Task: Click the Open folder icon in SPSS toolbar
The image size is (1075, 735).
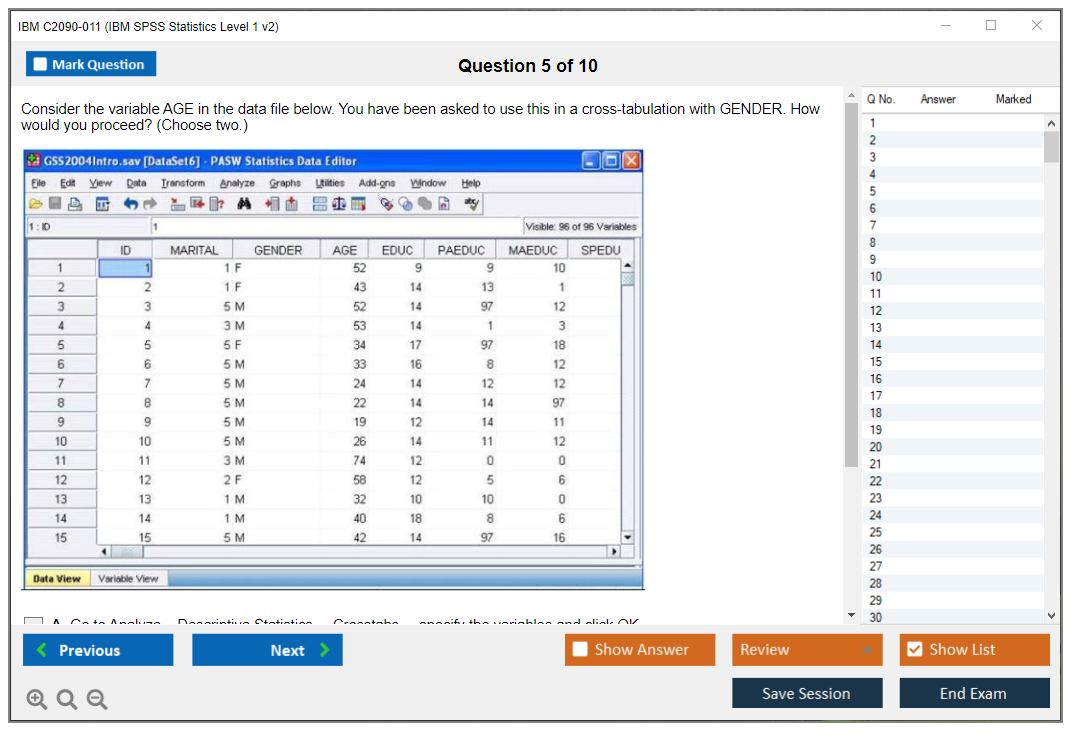Action: coord(36,204)
